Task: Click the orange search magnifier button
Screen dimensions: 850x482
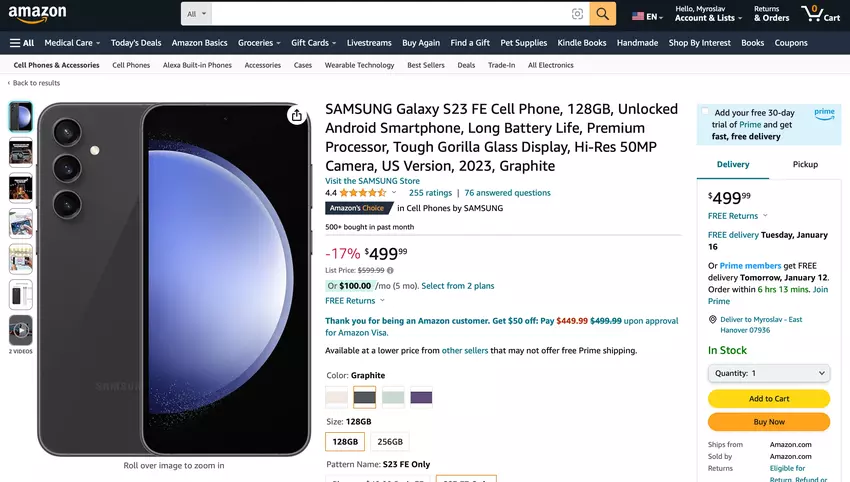Action: 602,14
